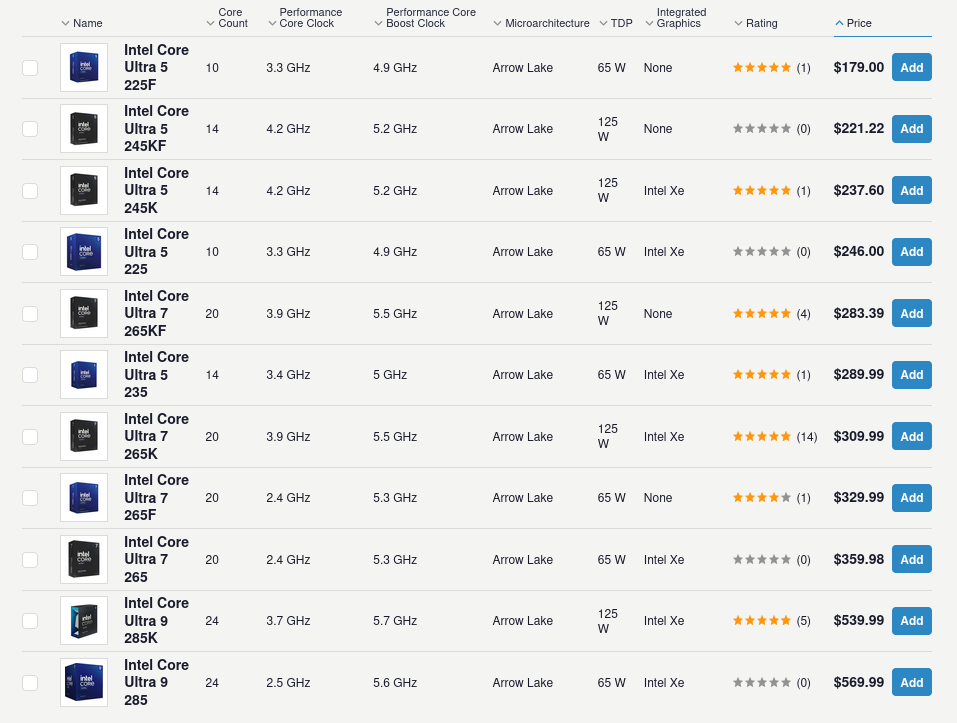The width and height of the screenshot is (957, 723).
Task: Open the Intel Core Ultra 5 235 link
Action: tap(156, 375)
